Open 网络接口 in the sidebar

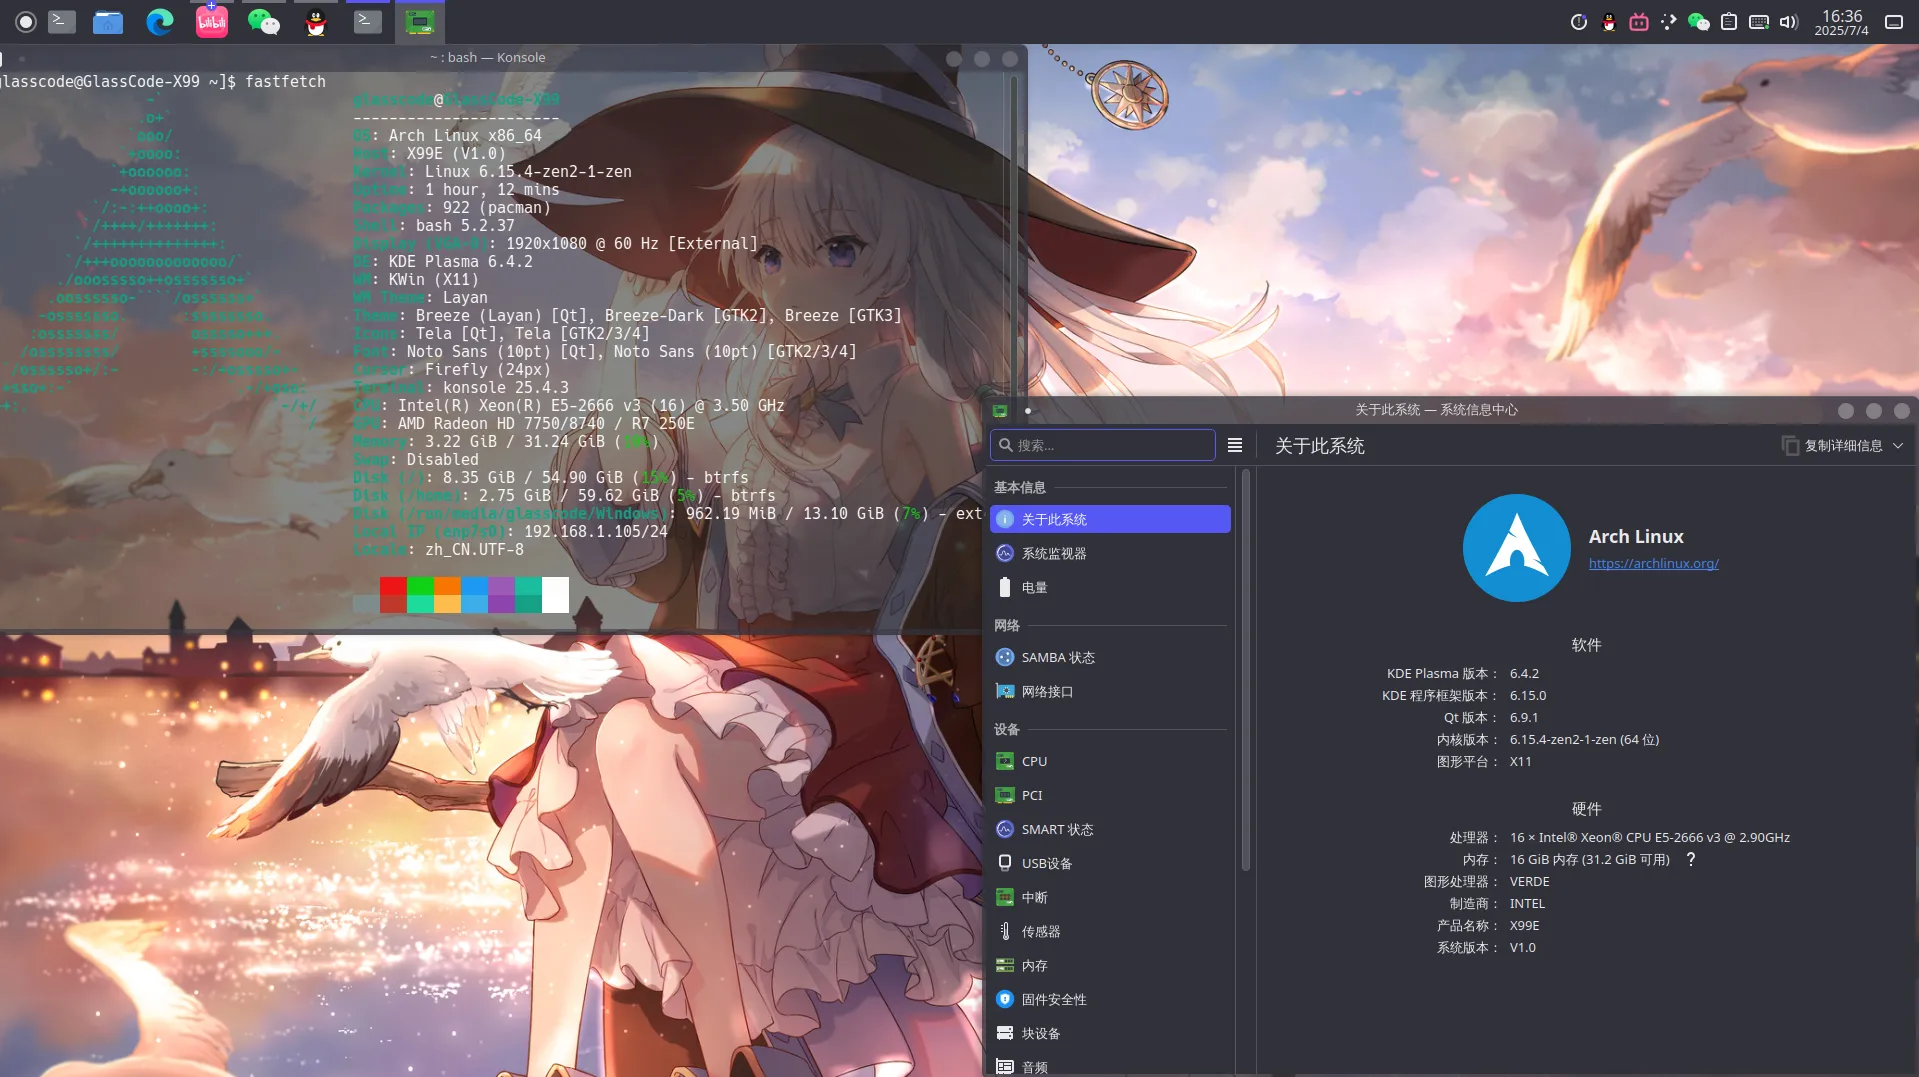(x=1110, y=691)
